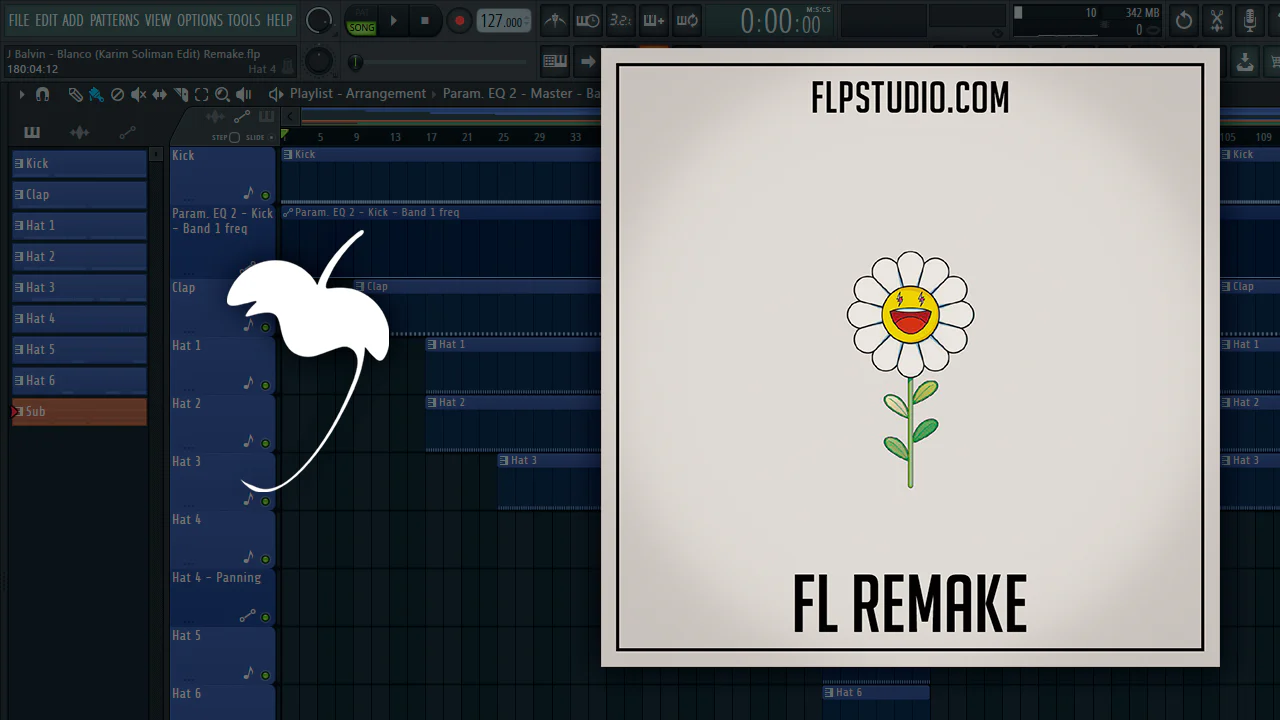This screenshot has width=1280, height=720.
Task: Toggle the STEP edit mode switch
Action: (234, 137)
